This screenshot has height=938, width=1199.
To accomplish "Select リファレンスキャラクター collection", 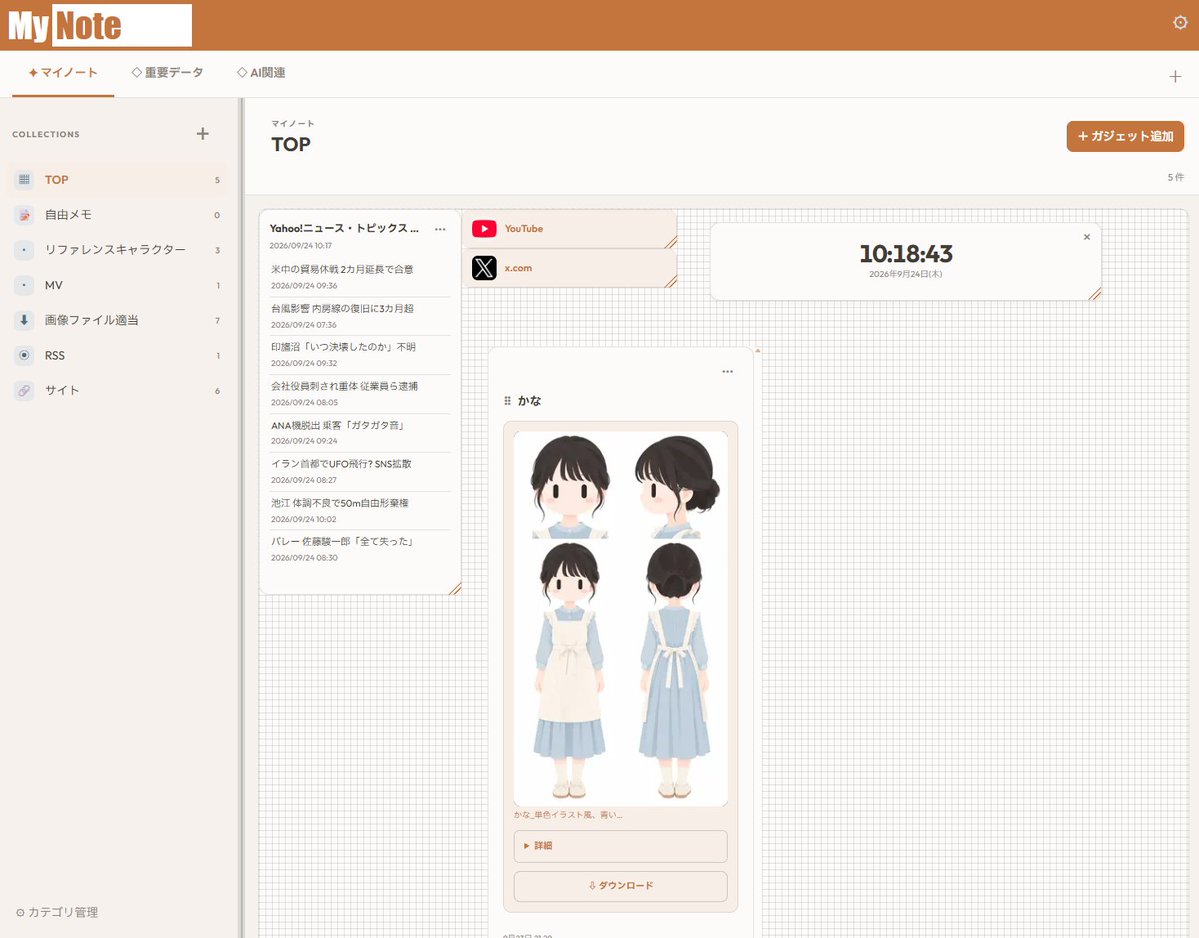I will click(x=118, y=250).
